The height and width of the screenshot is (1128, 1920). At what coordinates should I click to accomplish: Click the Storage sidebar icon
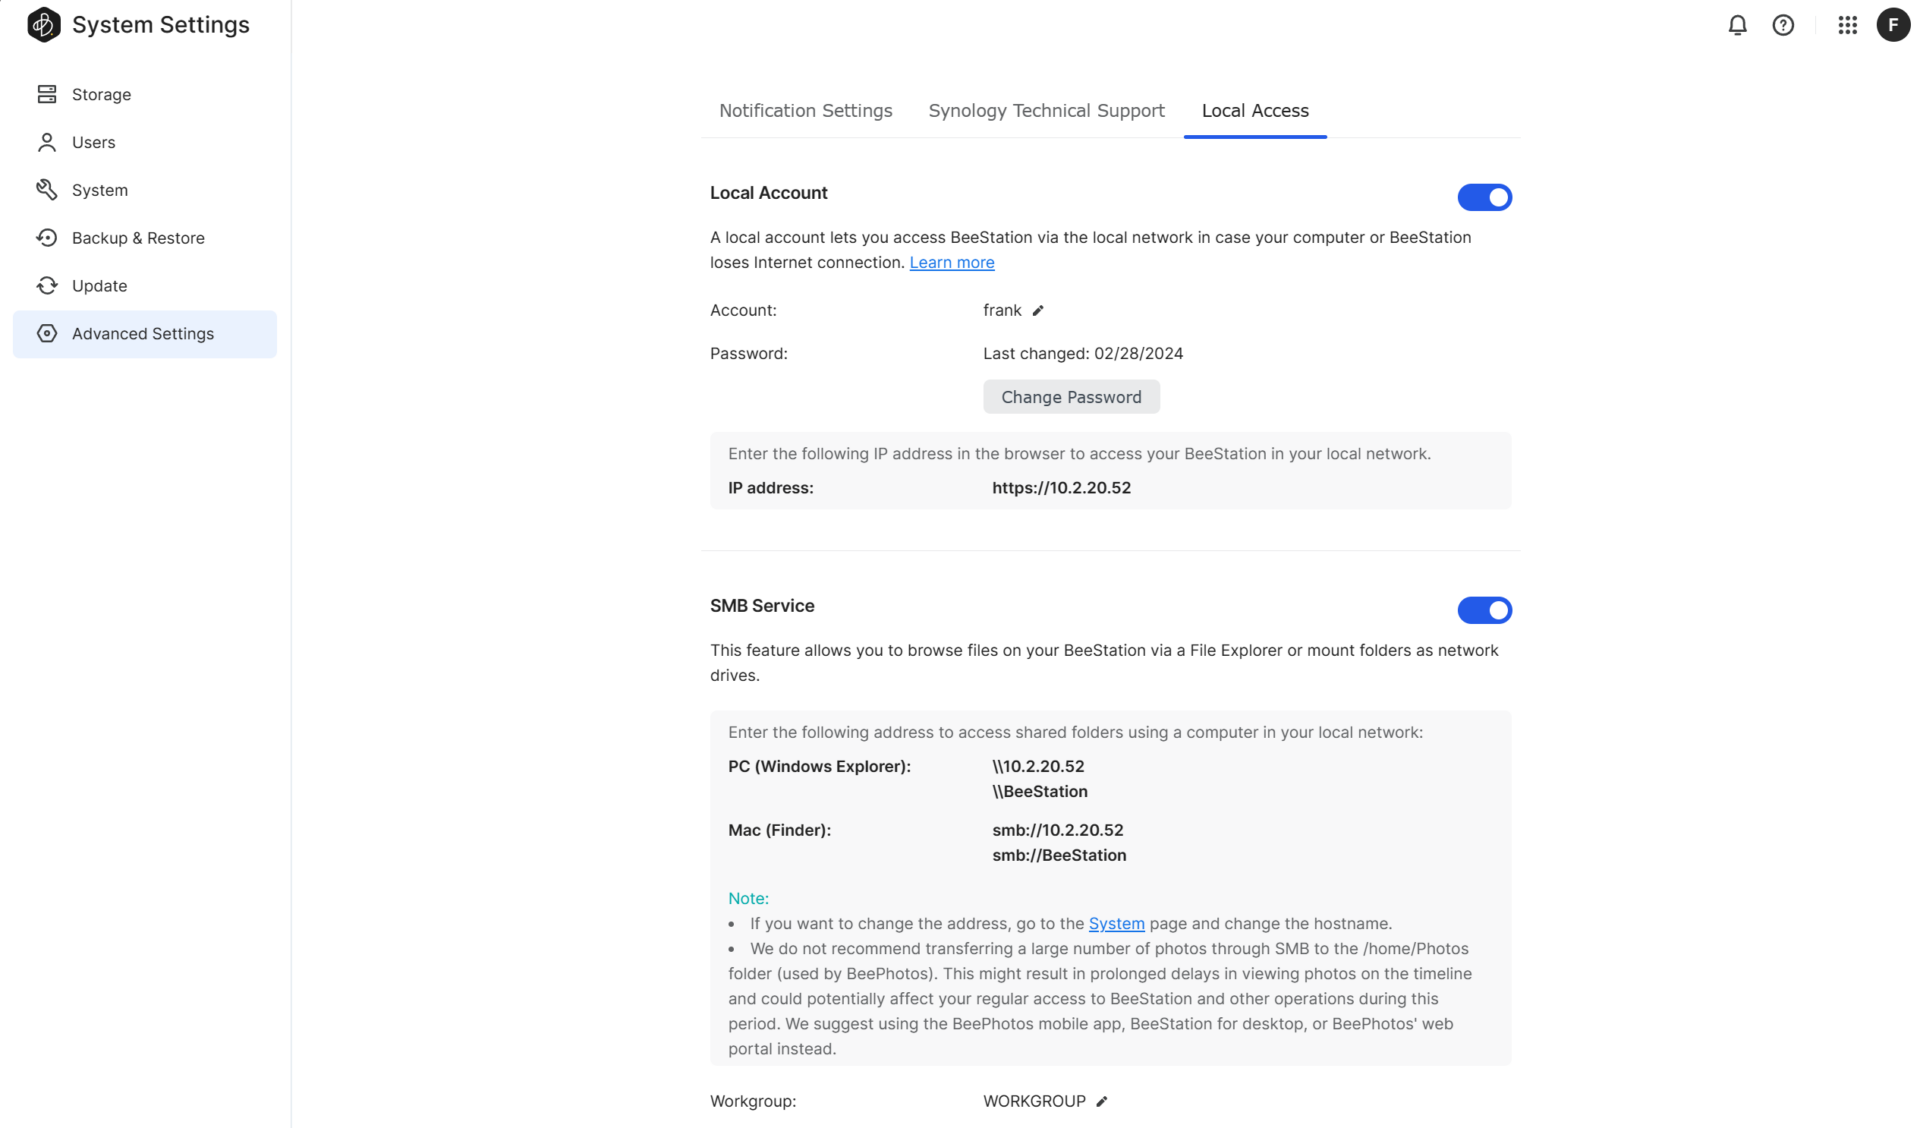click(x=47, y=94)
